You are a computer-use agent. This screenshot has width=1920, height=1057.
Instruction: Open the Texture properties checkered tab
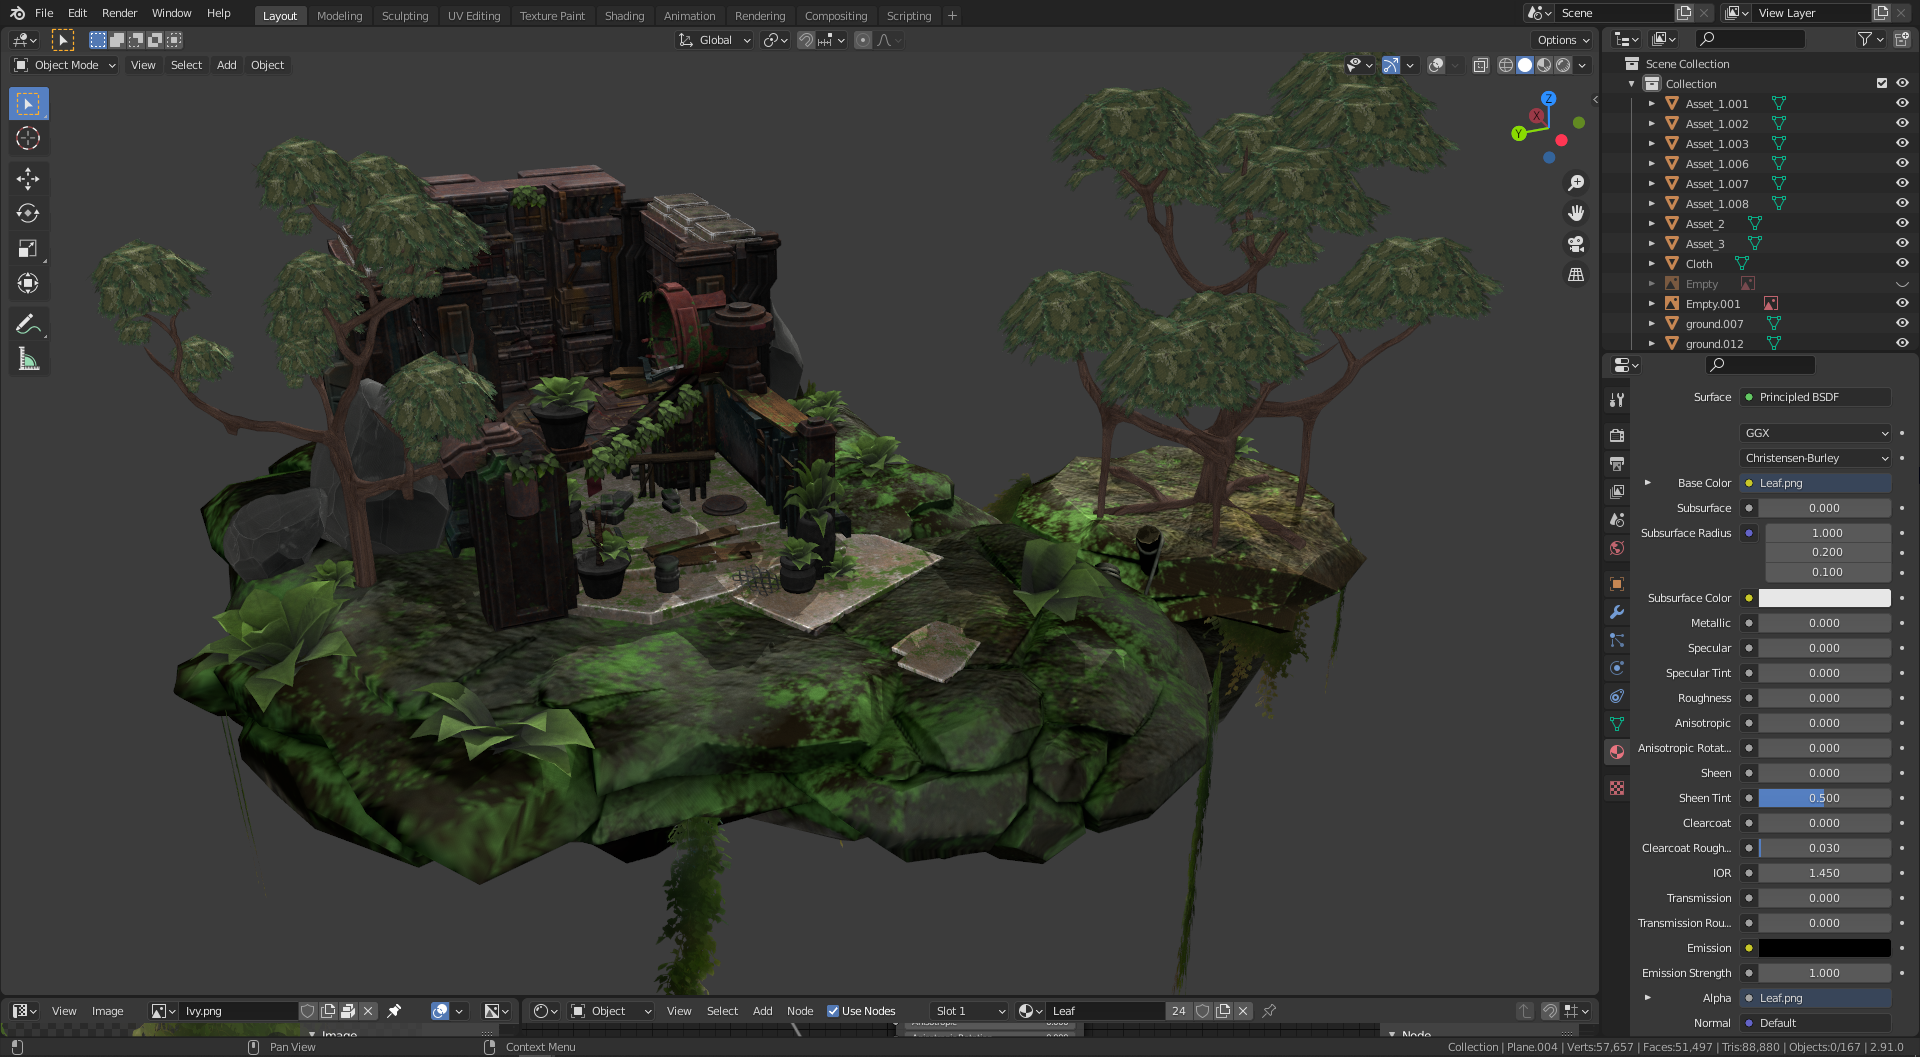[x=1617, y=788]
